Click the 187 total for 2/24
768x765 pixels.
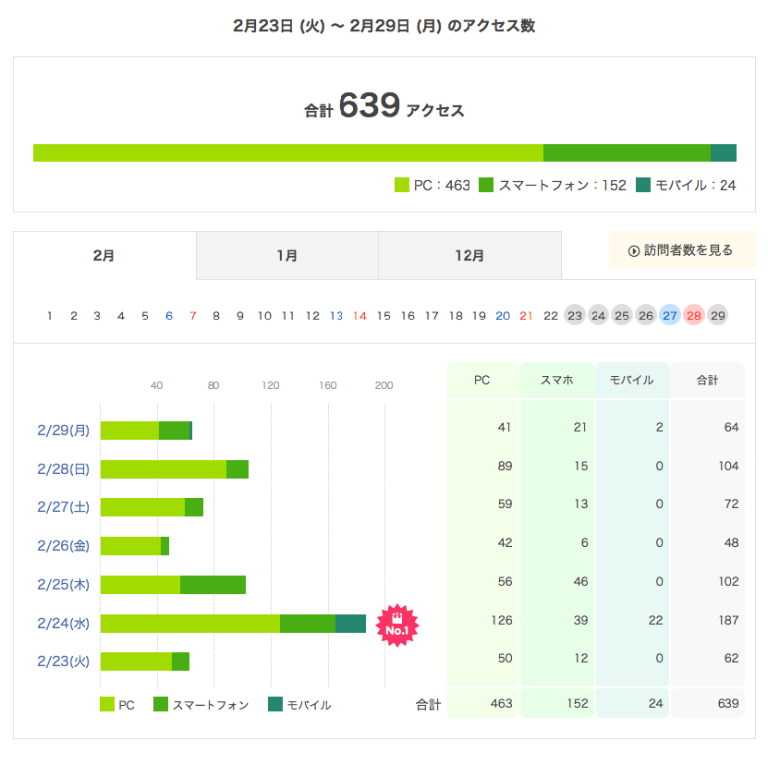coord(728,621)
